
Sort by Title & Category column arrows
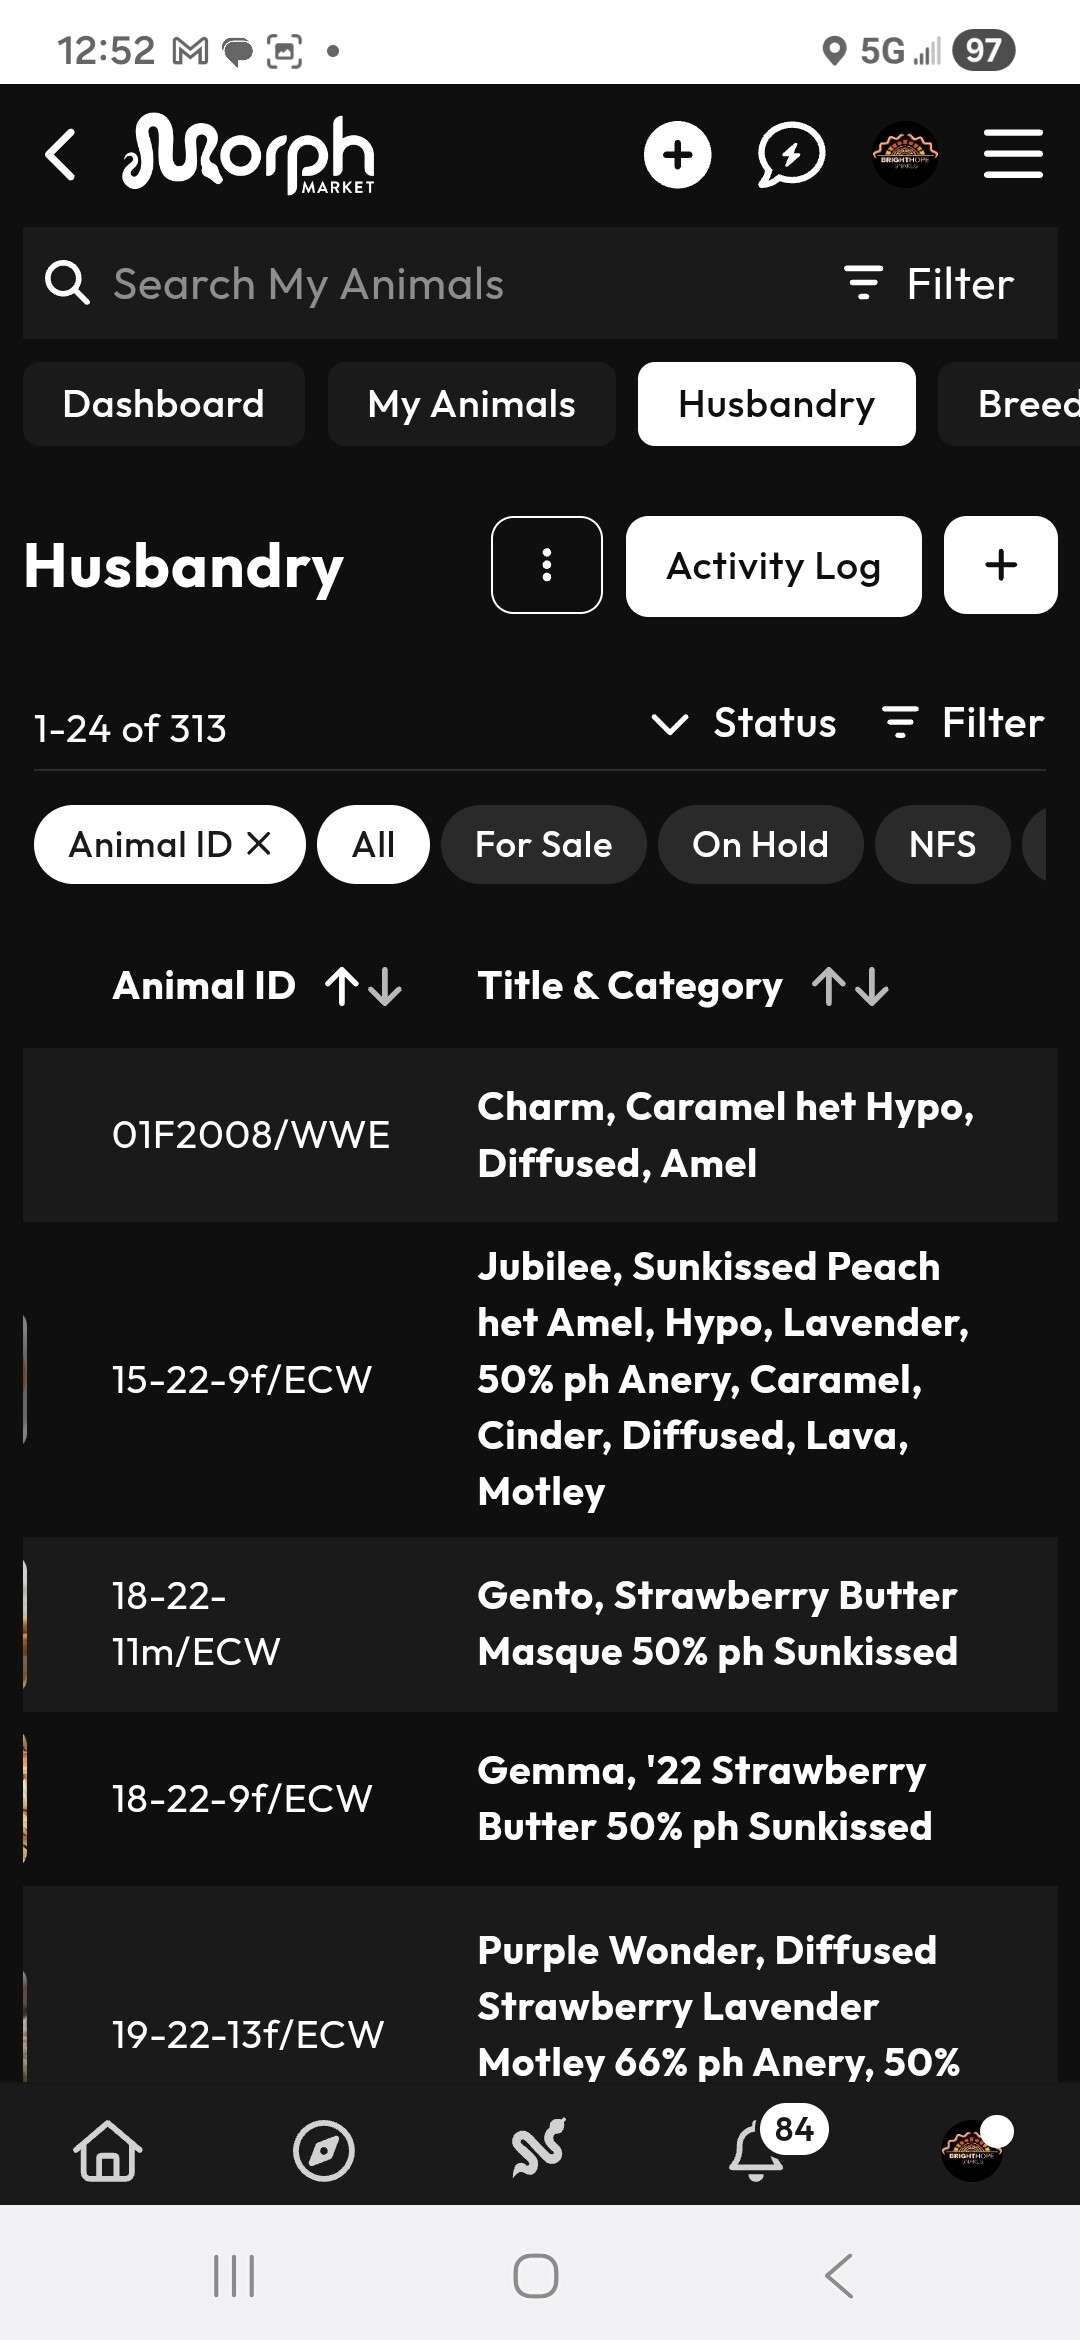click(x=850, y=986)
